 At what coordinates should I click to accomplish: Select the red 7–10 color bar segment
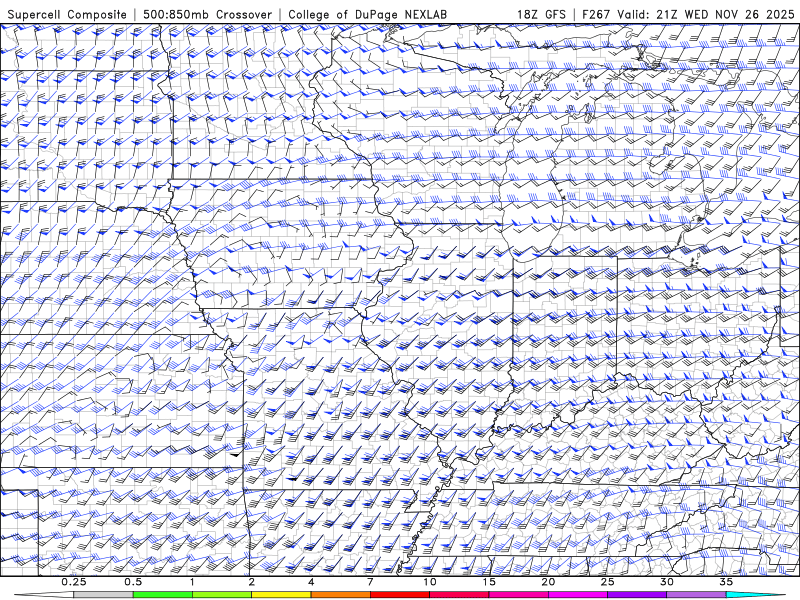click(399, 595)
